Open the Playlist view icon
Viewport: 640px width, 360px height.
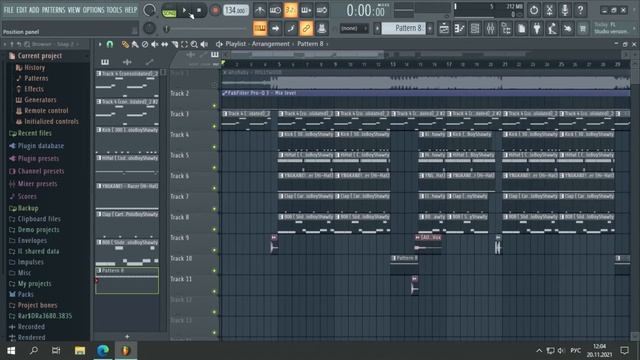(x=444, y=28)
